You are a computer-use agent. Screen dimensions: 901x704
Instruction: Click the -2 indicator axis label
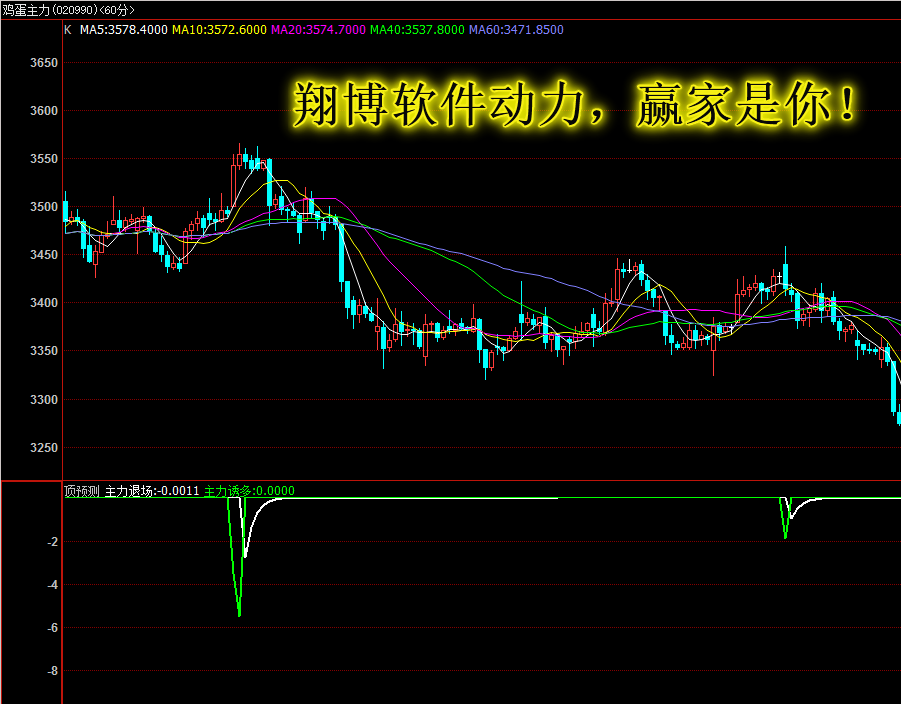[x=52, y=542]
